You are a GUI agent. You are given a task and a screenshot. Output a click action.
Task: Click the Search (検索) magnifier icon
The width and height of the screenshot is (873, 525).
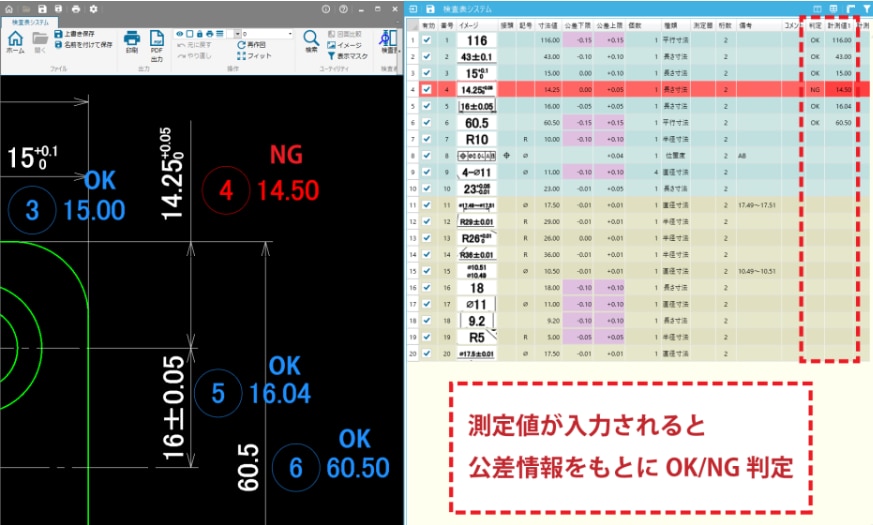click(311, 42)
